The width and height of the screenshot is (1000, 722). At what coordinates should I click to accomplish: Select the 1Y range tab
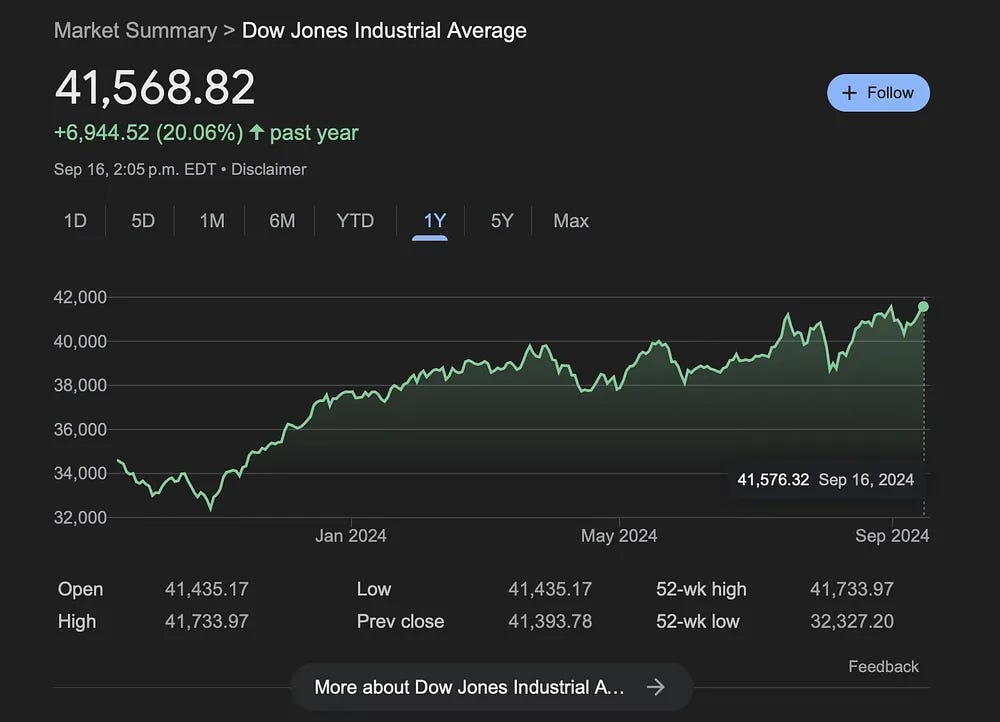(x=434, y=221)
